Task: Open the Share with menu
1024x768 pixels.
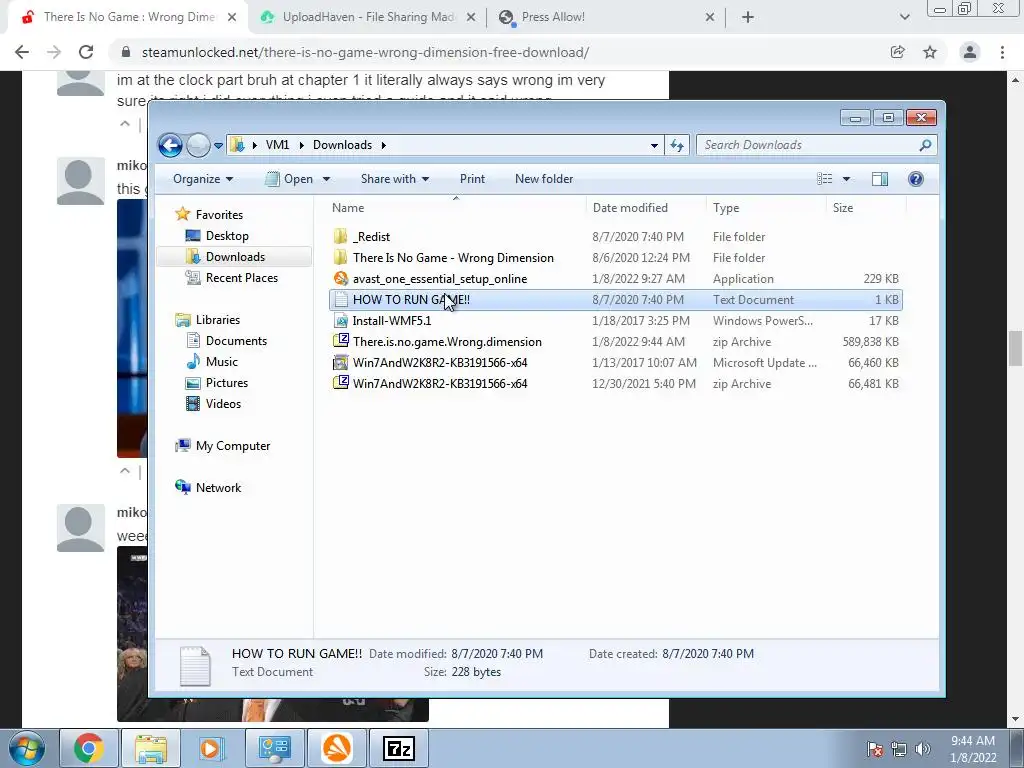Action: pyautogui.click(x=394, y=179)
